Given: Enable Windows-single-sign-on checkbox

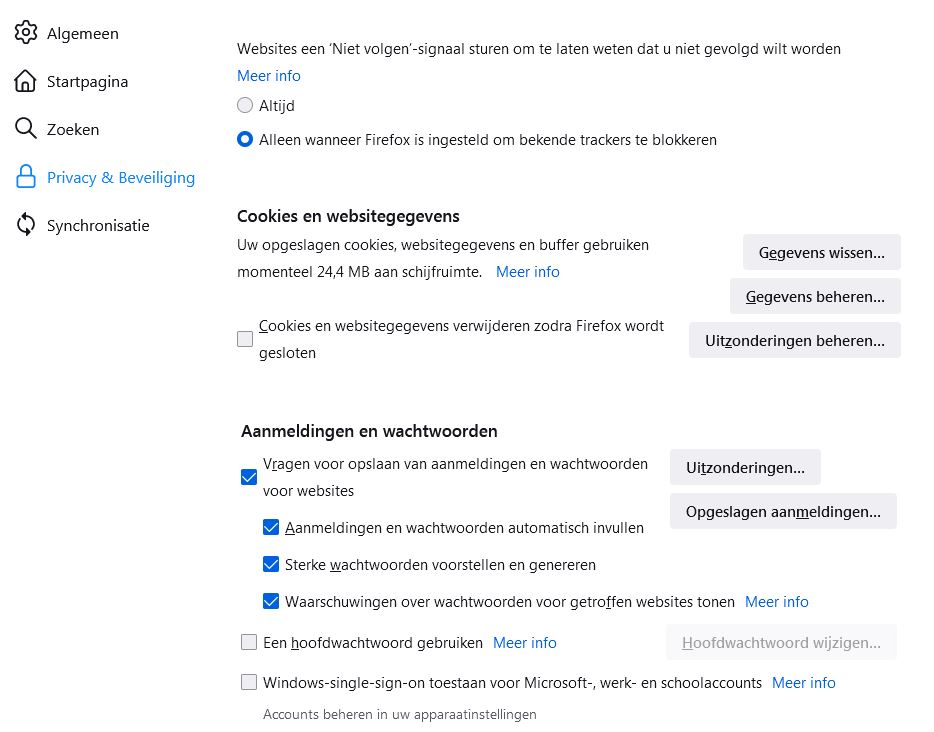Looking at the screenshot, I should (249, 682).
